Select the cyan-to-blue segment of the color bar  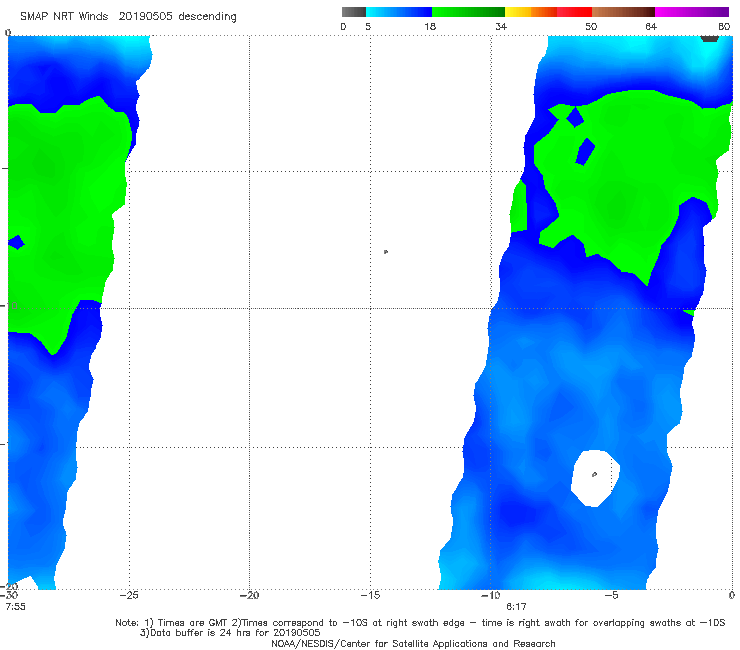(x=399, y=12)
